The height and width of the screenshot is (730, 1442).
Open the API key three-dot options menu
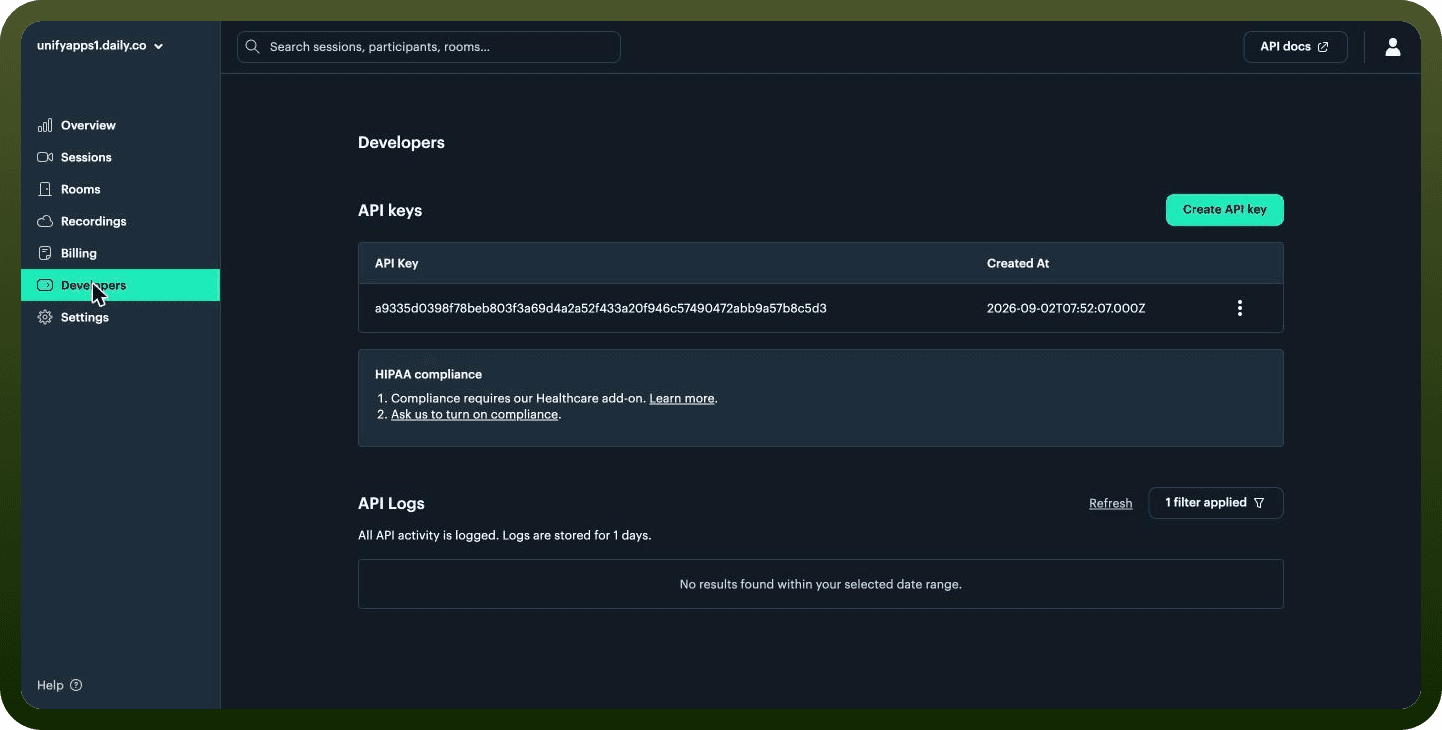point(1240,308)
